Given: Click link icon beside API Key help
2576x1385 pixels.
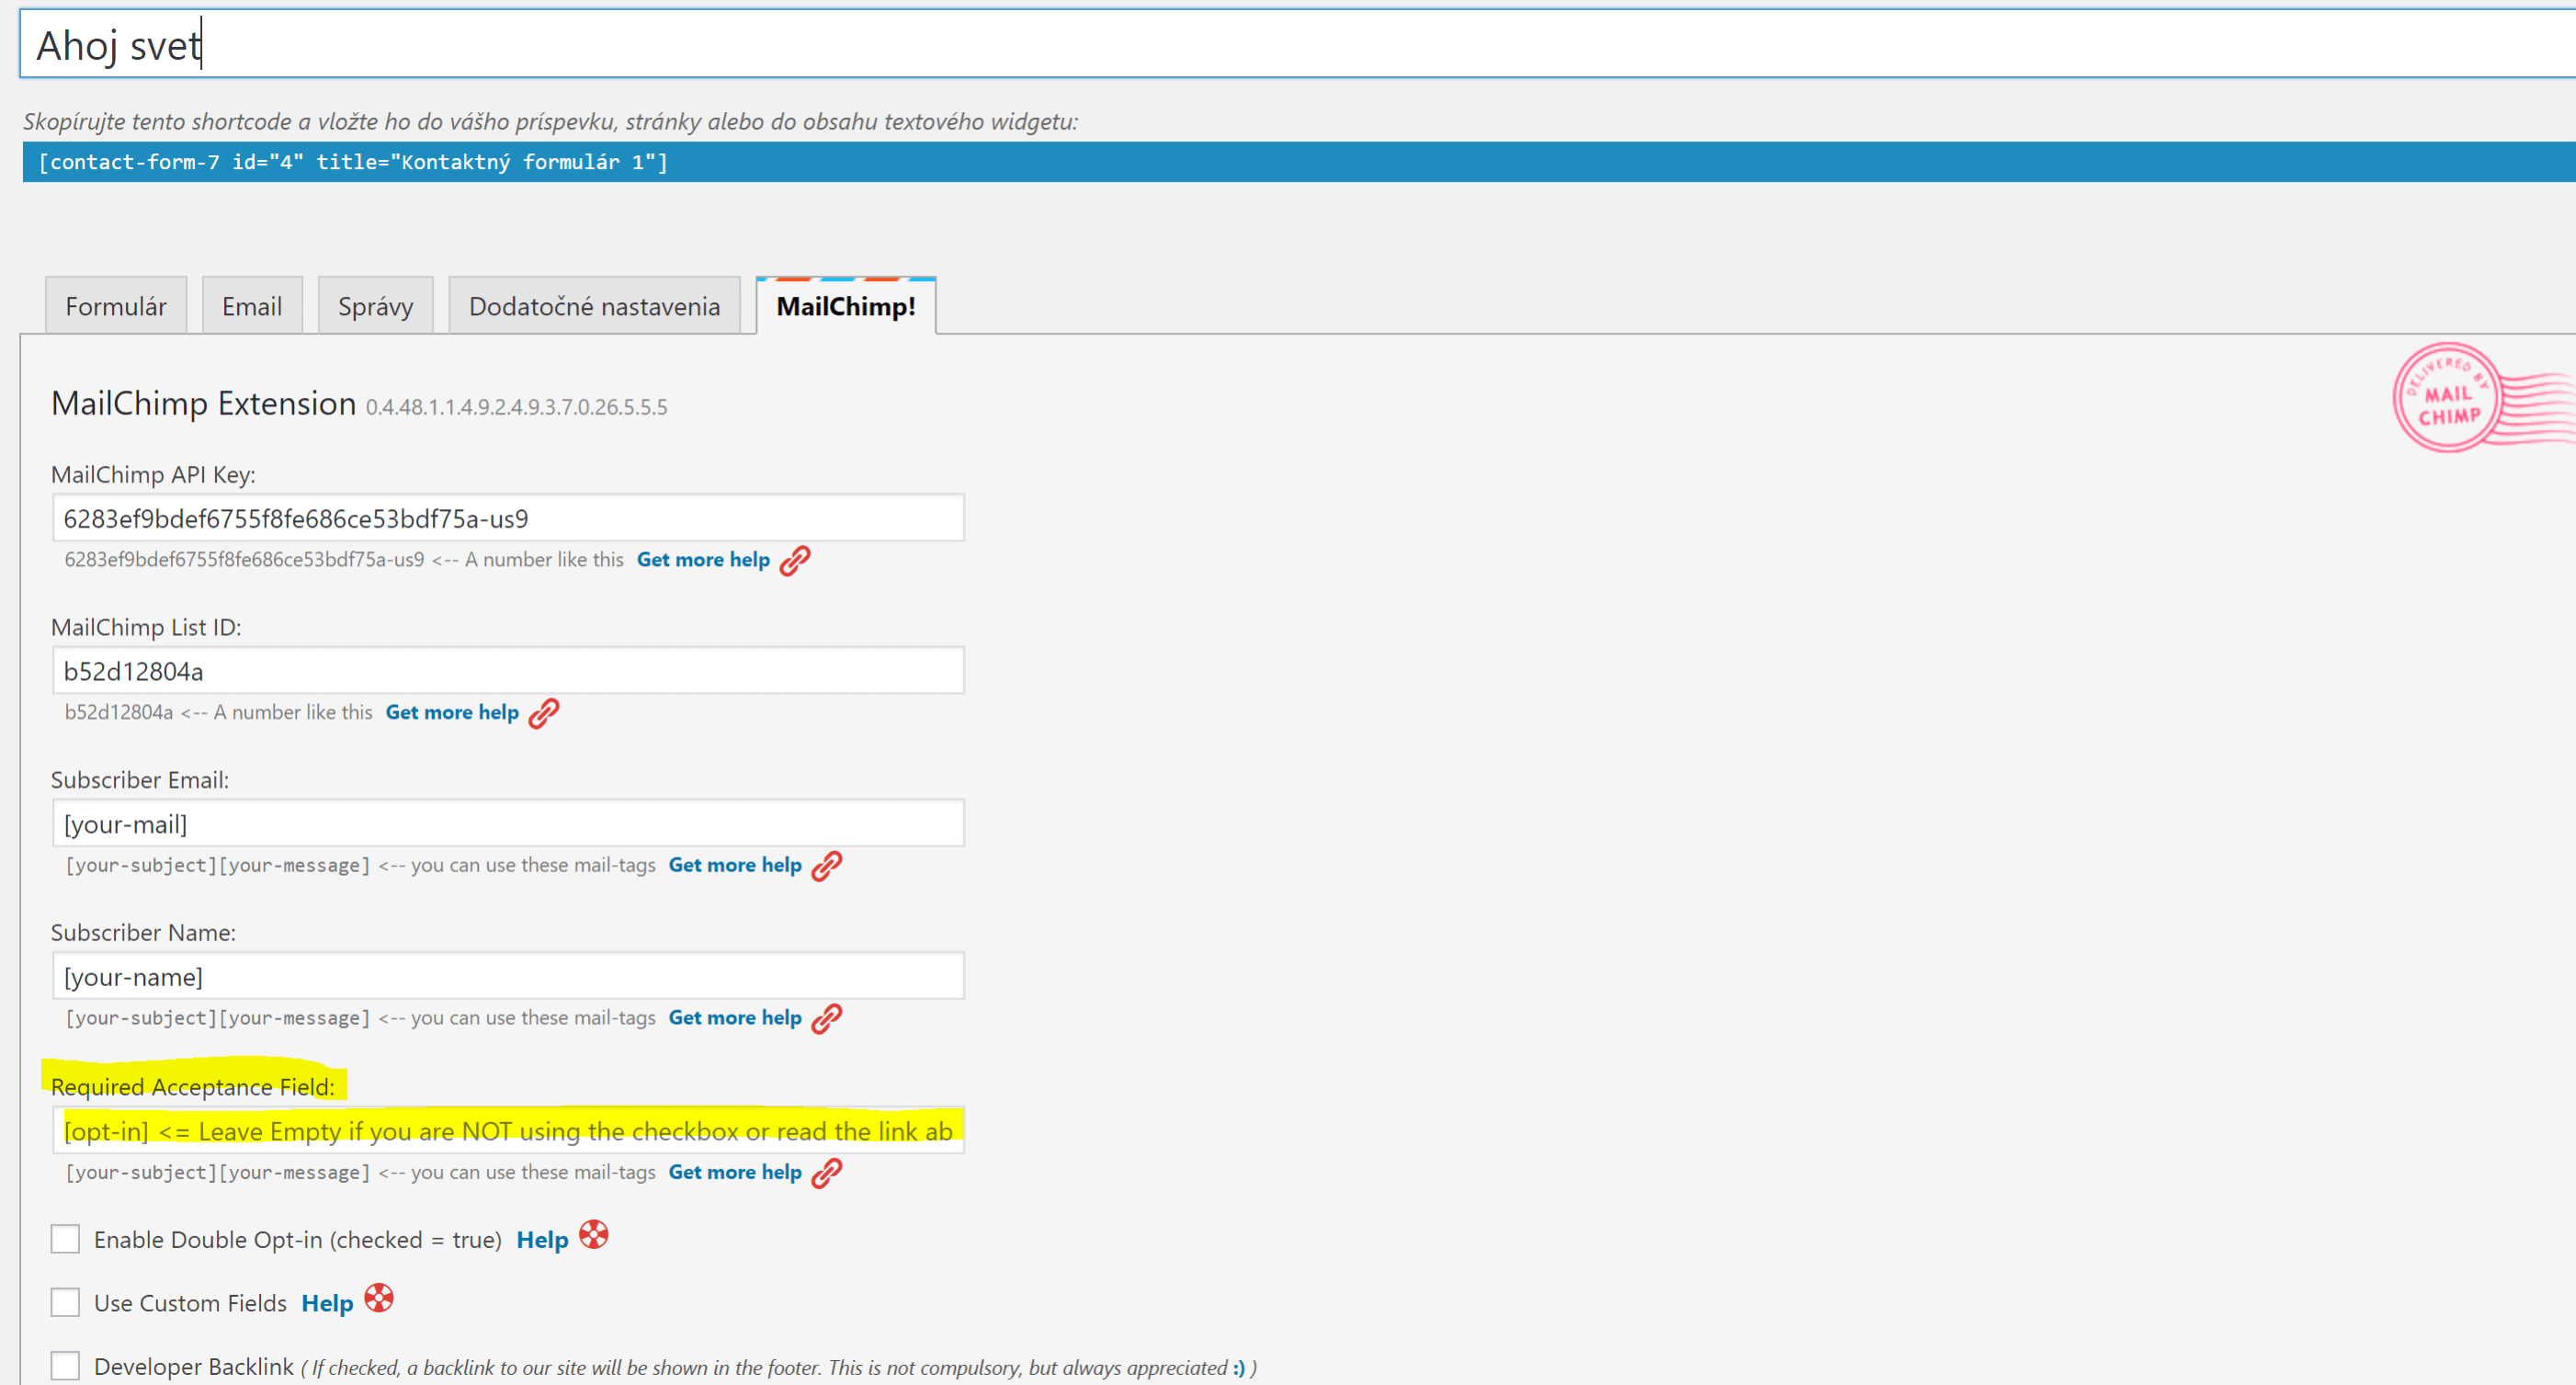Looking at the screenshot, I should point(795,561).
